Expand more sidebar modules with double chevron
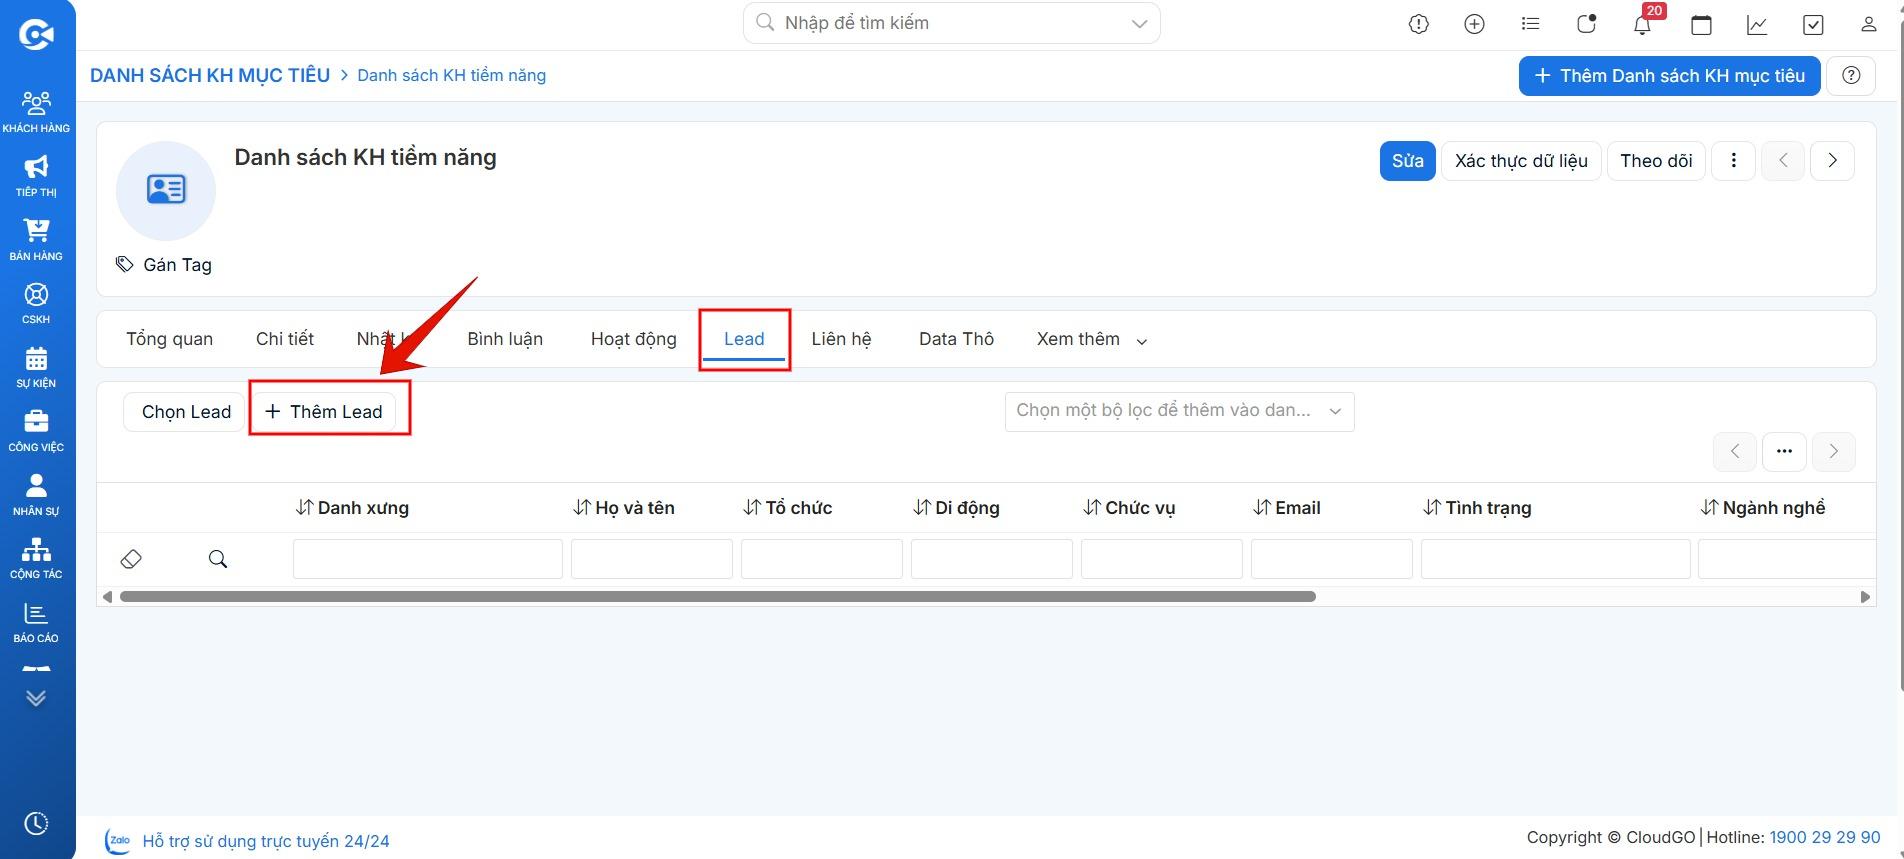Screen dimensions: 1904x859 36,698
